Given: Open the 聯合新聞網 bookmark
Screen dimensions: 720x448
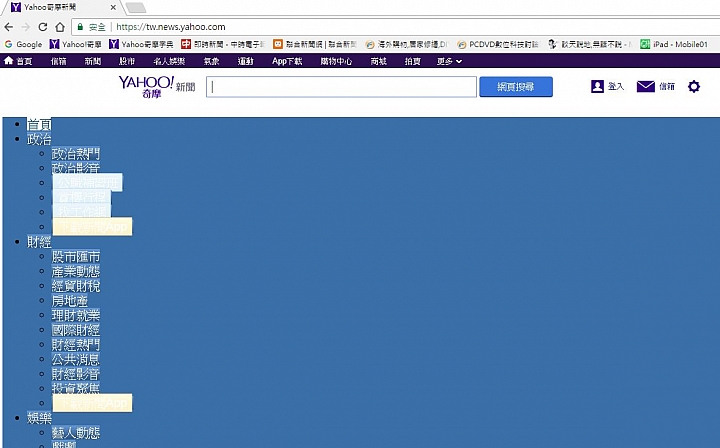Looking at the screenshot, I should tap(315, 44).
